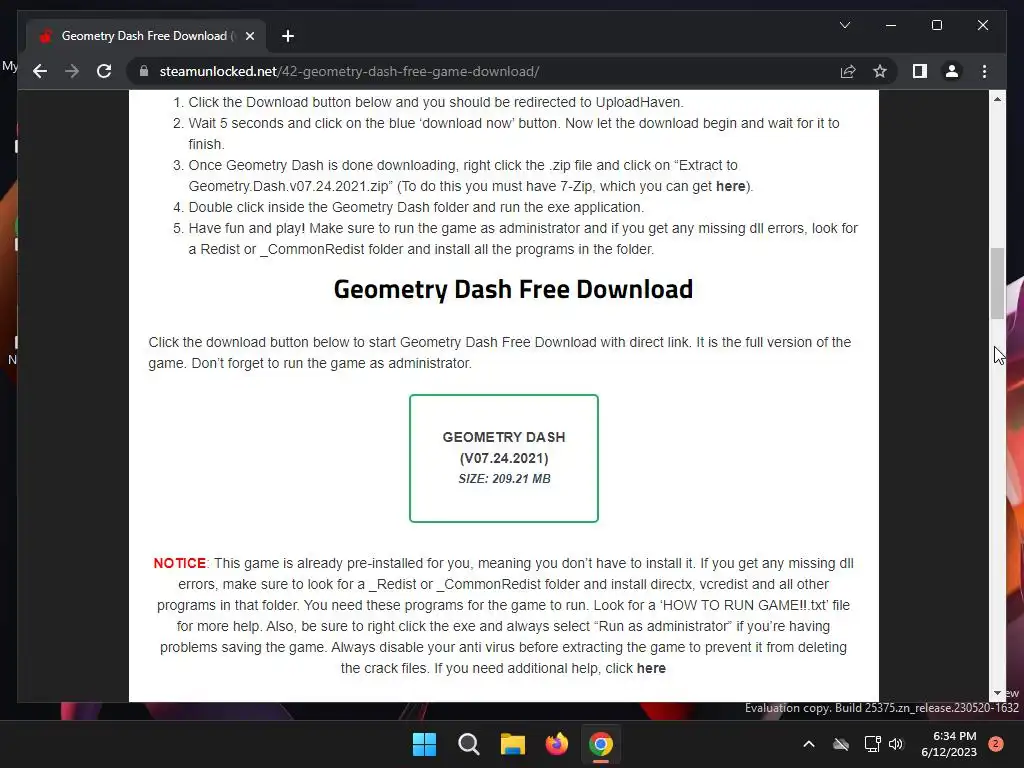Show hidden system tray icons
This screenshot has width=1024, height=768.
[x=808, y=744]
